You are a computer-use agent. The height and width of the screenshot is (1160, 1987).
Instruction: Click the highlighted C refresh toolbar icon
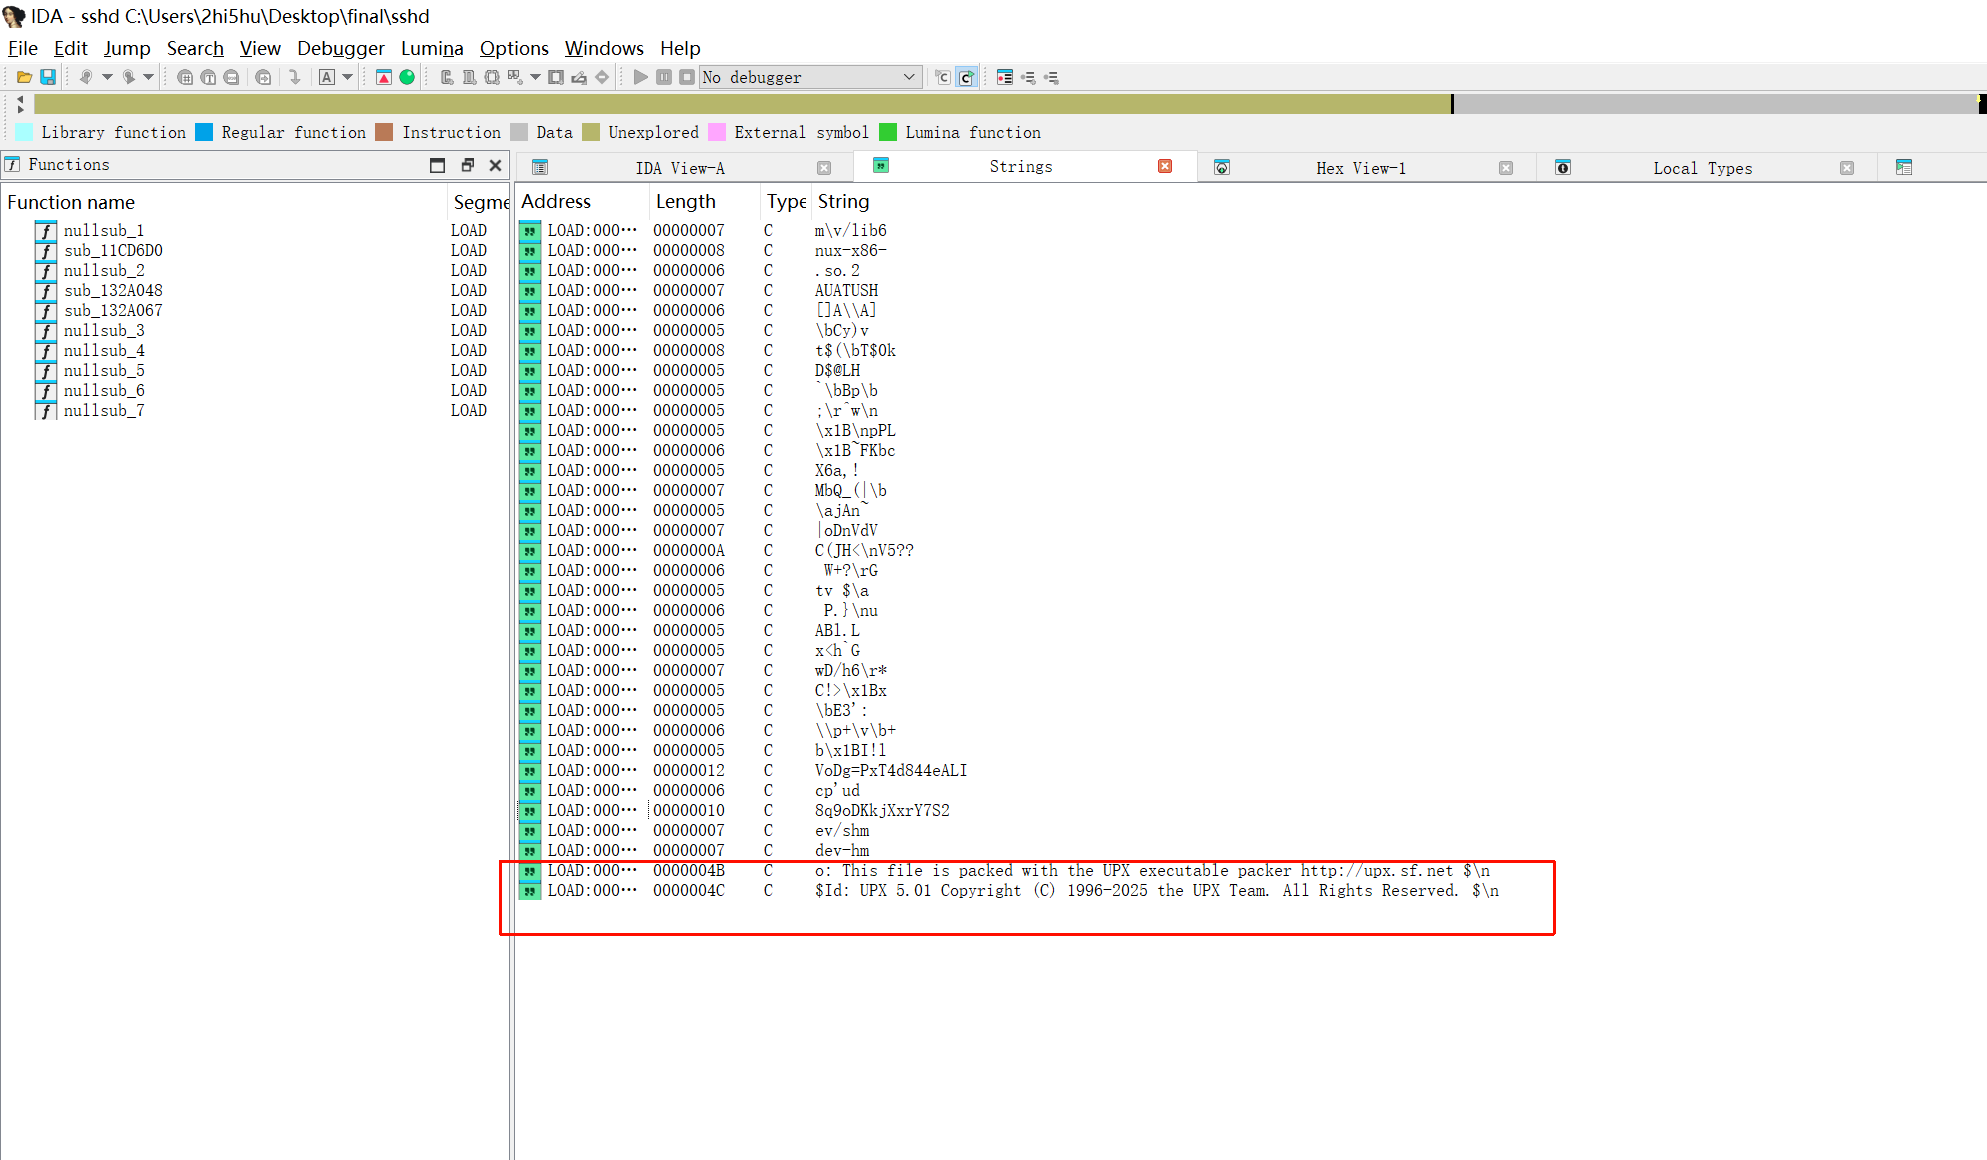(x=966, y=77)
